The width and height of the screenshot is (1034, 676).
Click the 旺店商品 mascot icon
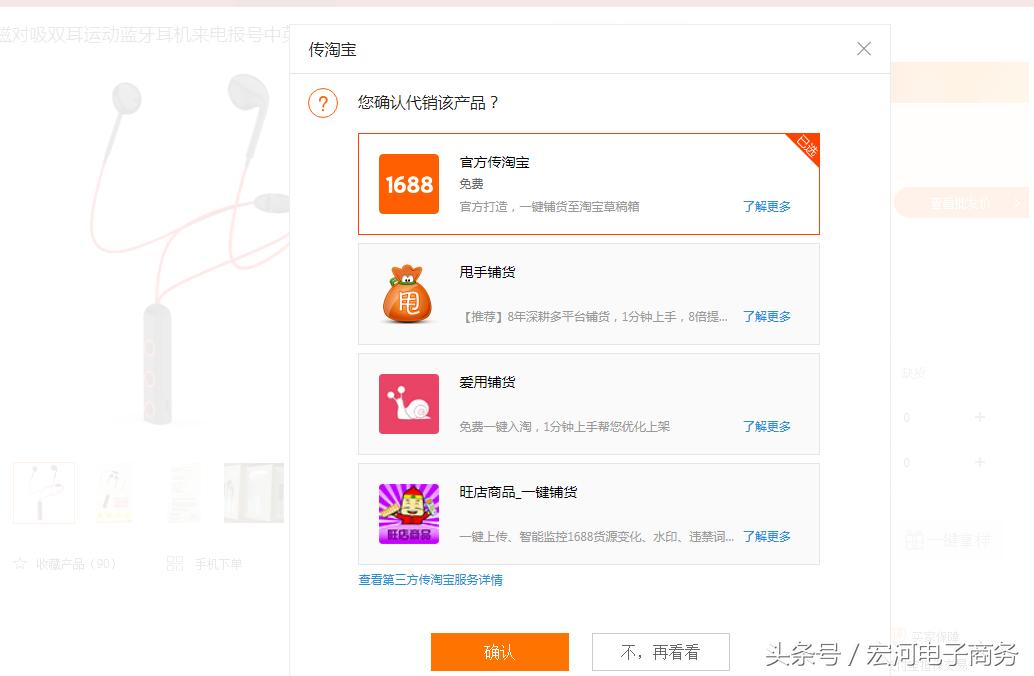tap(408, 513)
